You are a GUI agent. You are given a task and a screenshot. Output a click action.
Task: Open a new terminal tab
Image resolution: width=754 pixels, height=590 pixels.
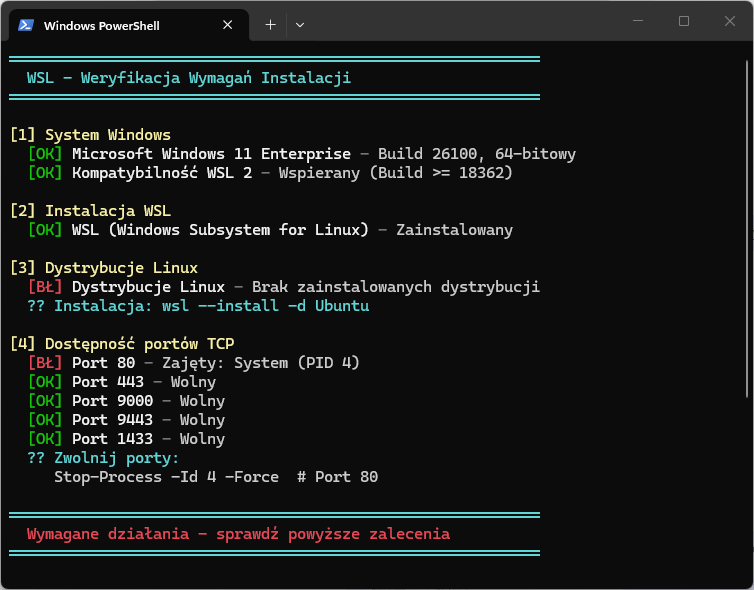tap(270, 25)
